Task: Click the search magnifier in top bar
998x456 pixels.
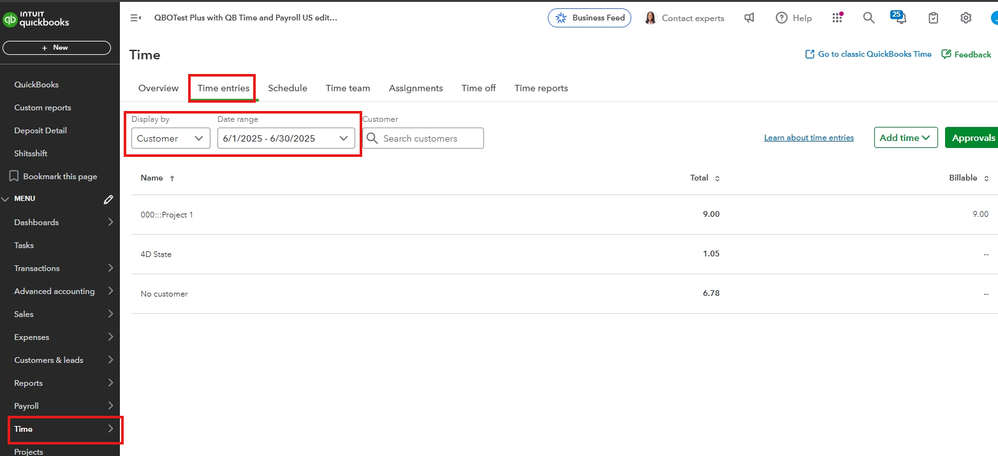Action: (868, 18)
